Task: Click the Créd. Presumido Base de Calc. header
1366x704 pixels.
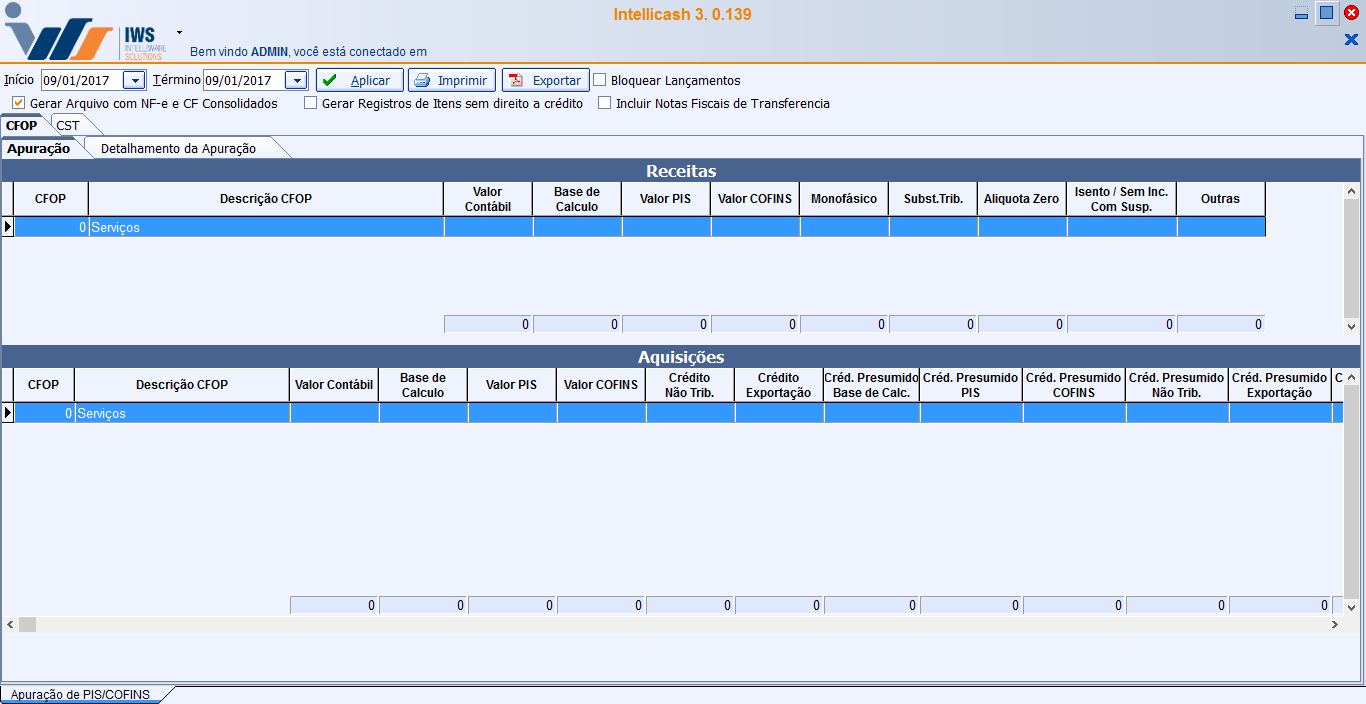Action: click(x=872, y=385)
